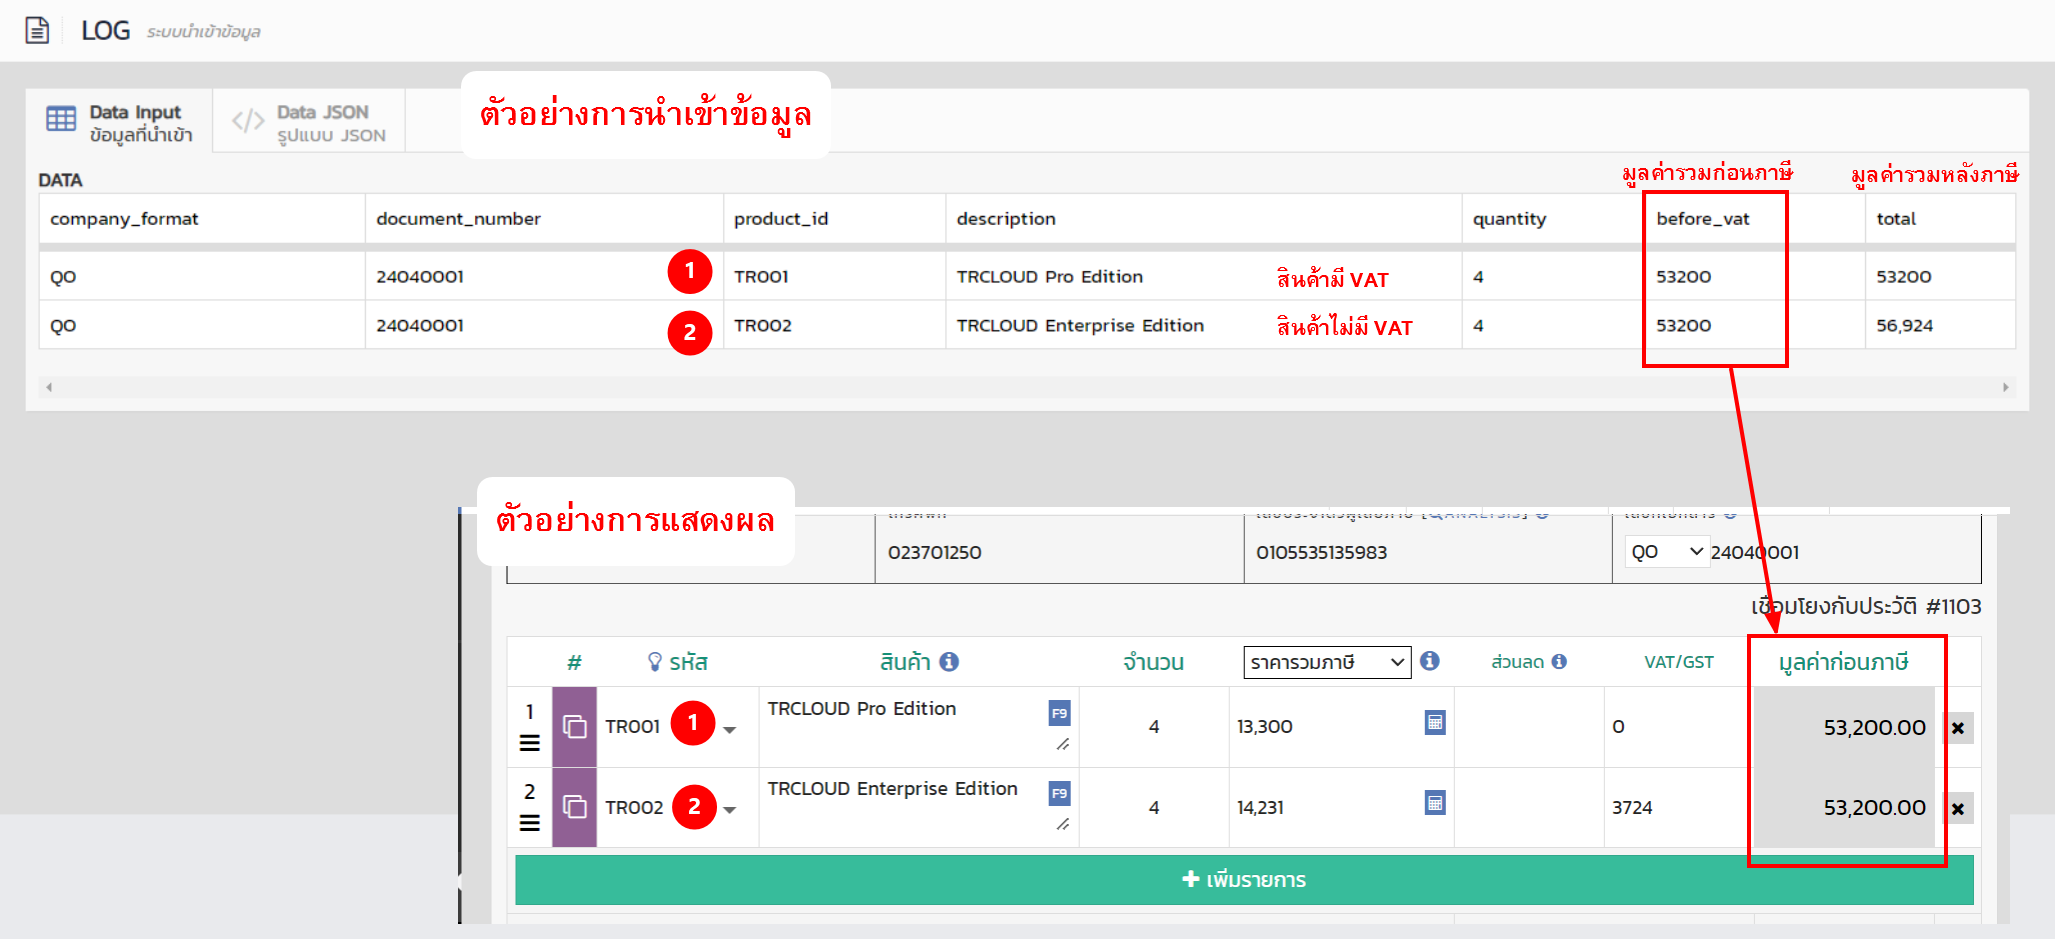Select the TR001 product_id cell in data table
Viewport: 2055px width, 939px height.
834,277
